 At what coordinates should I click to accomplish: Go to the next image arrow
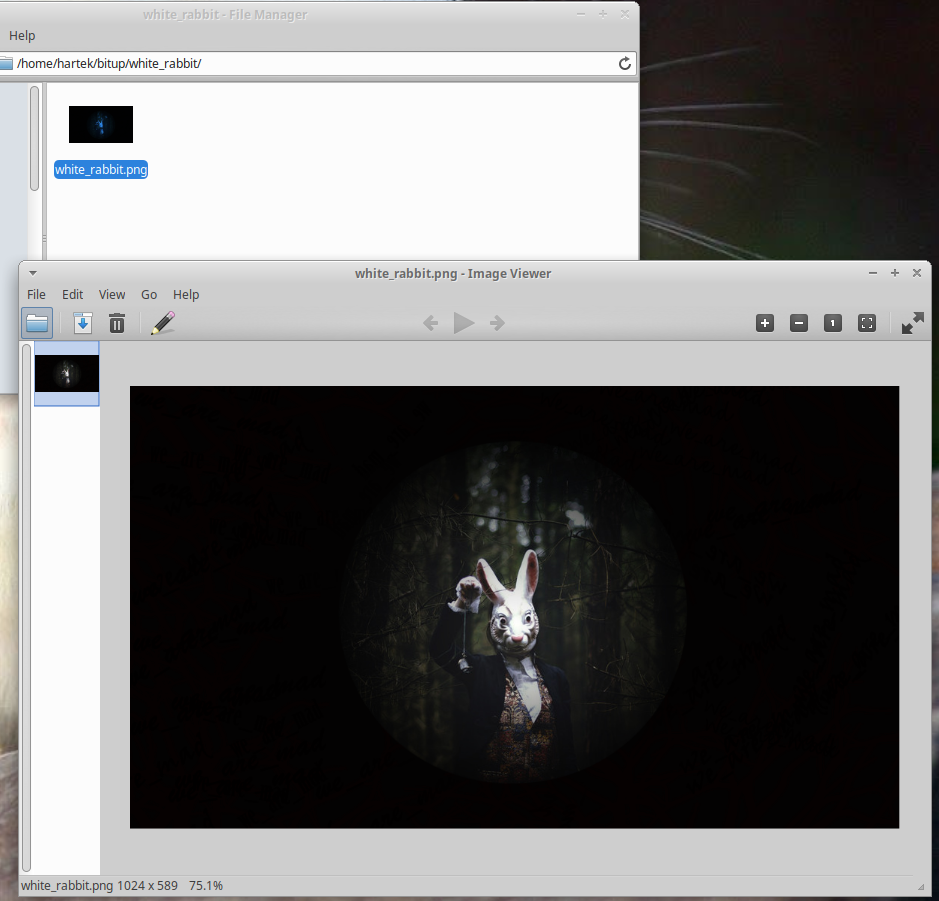coord(497,323)
